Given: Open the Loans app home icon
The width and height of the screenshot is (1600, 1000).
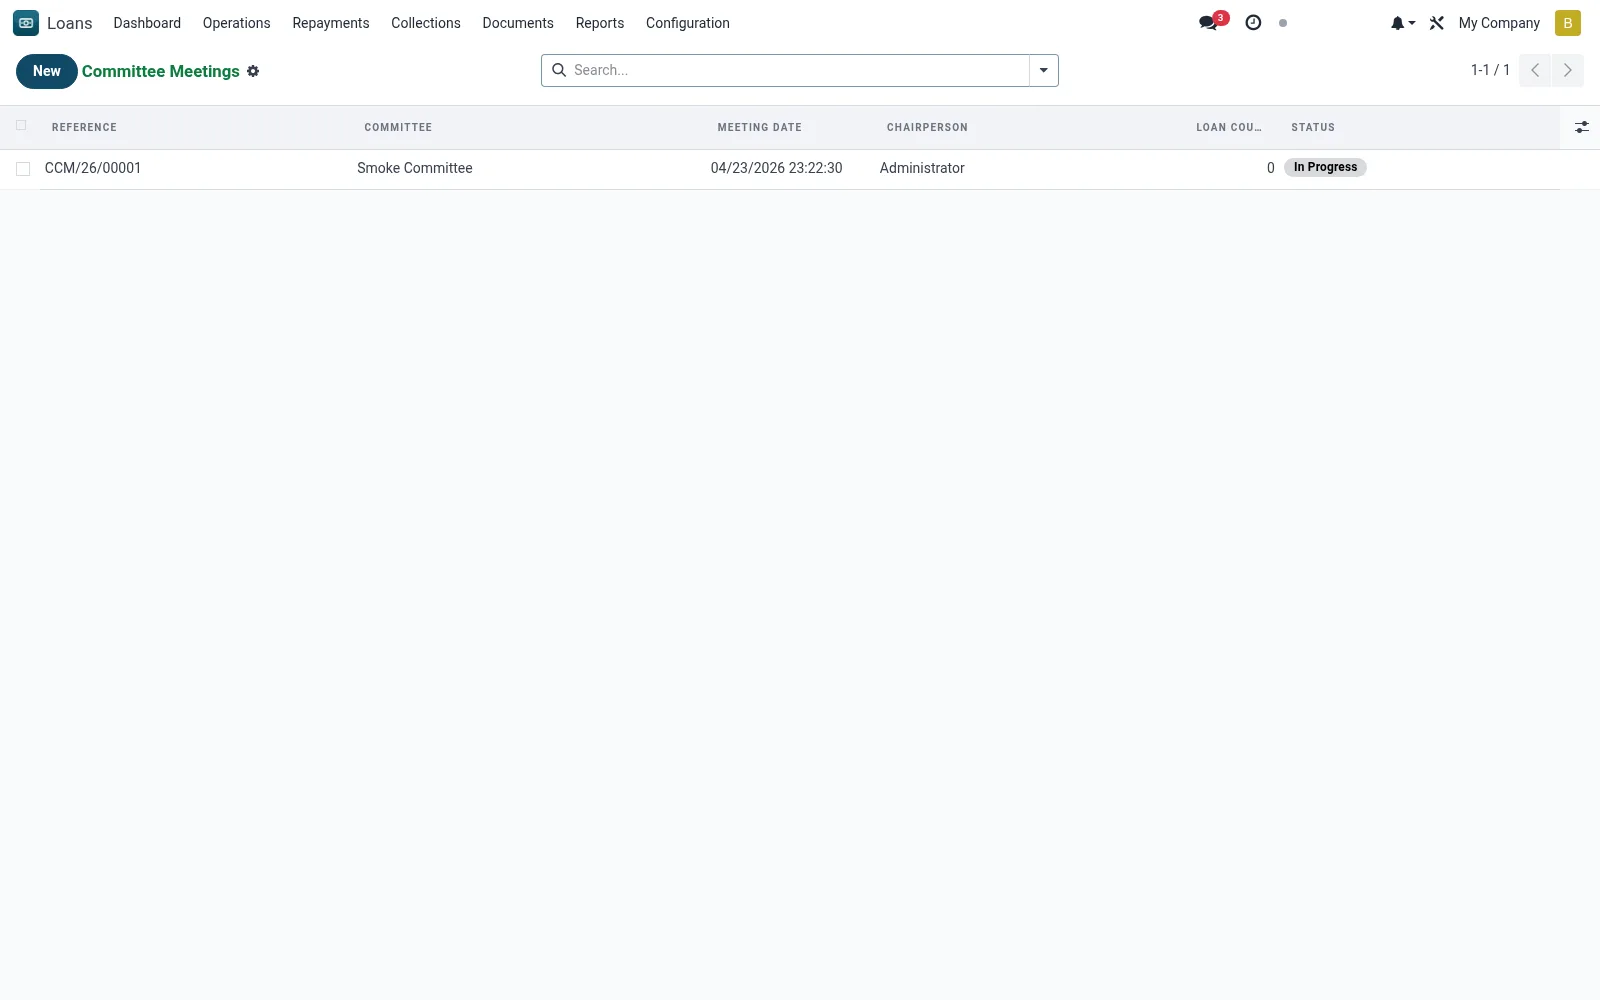Looking at the screenshot, I should pyautogui.click(x=26, y=23).
